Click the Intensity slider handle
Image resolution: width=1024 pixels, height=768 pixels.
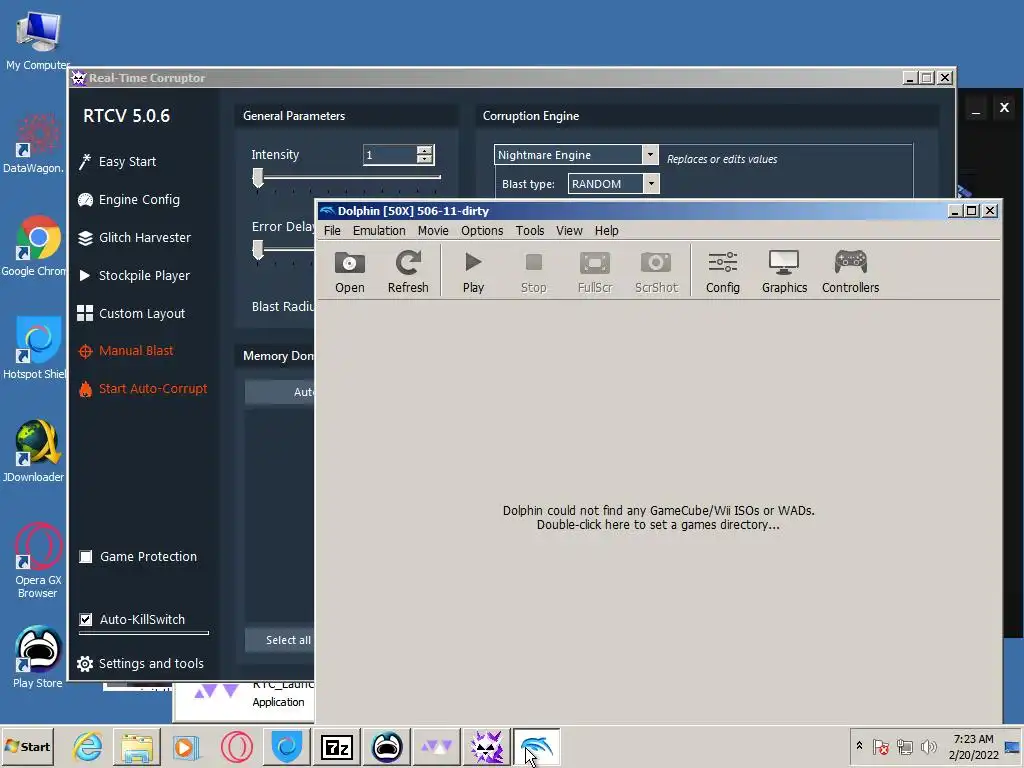point(258,178)
